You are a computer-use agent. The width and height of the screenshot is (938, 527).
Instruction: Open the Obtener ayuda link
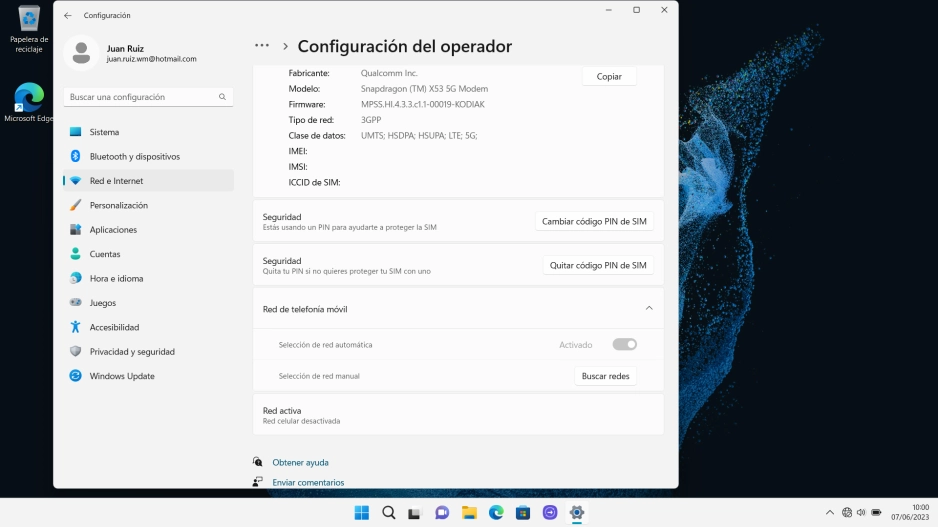[300, 462]
